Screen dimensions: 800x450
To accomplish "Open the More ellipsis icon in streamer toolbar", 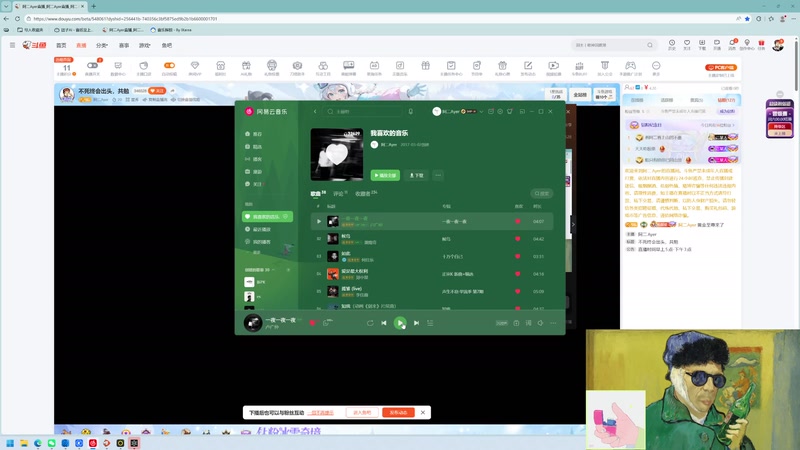I will [x=656, y=67].
